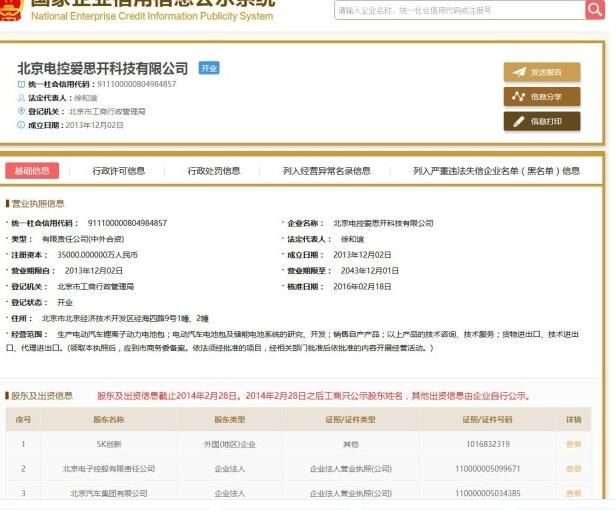Click the 信息分享 share info button
Viewport: 616px width, 510px height.
pyautogui.click(x=542, y=97)
